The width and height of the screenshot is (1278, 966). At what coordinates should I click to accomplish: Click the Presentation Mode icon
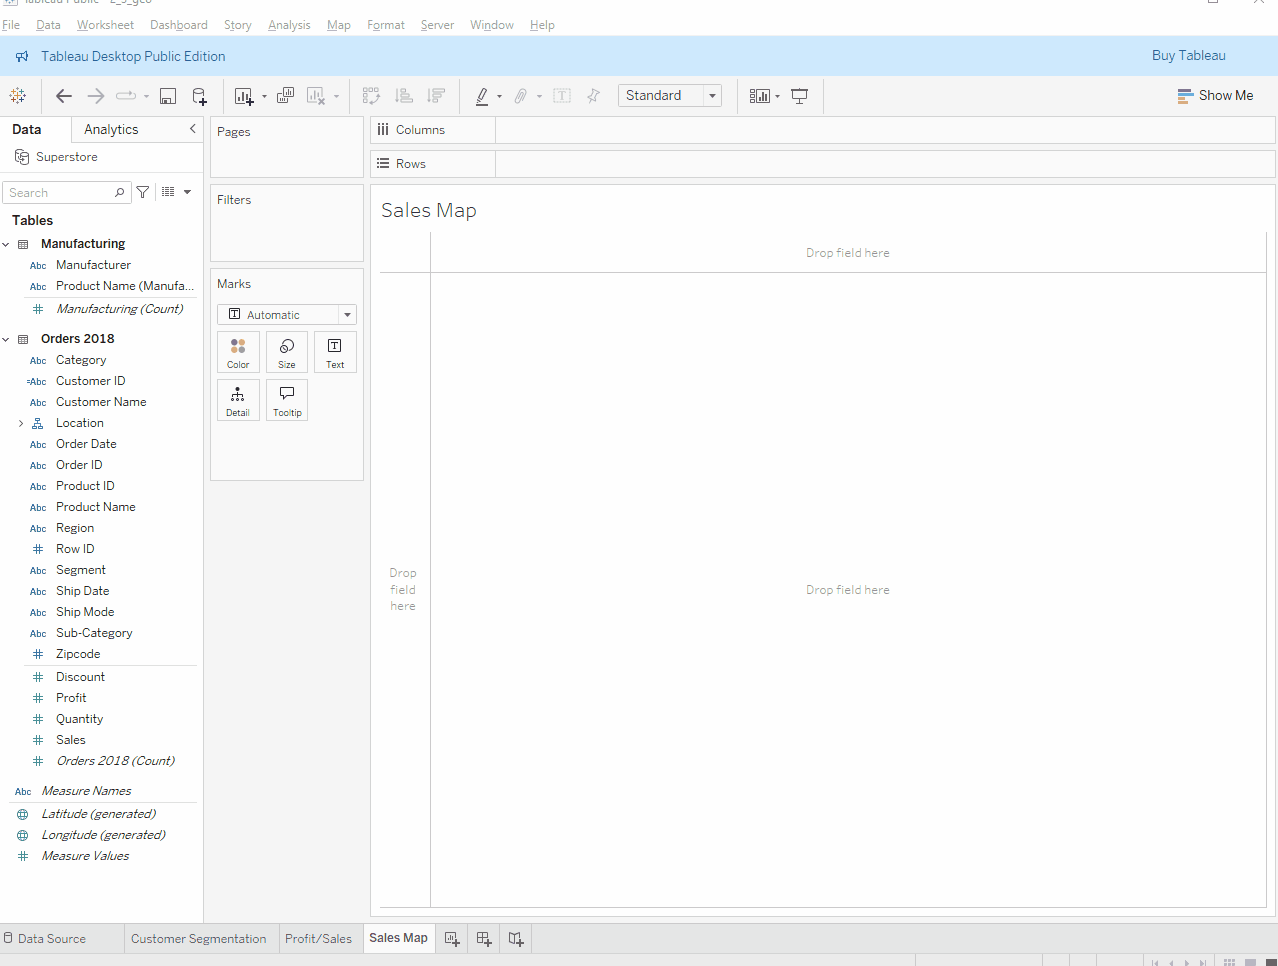point(800,96)
